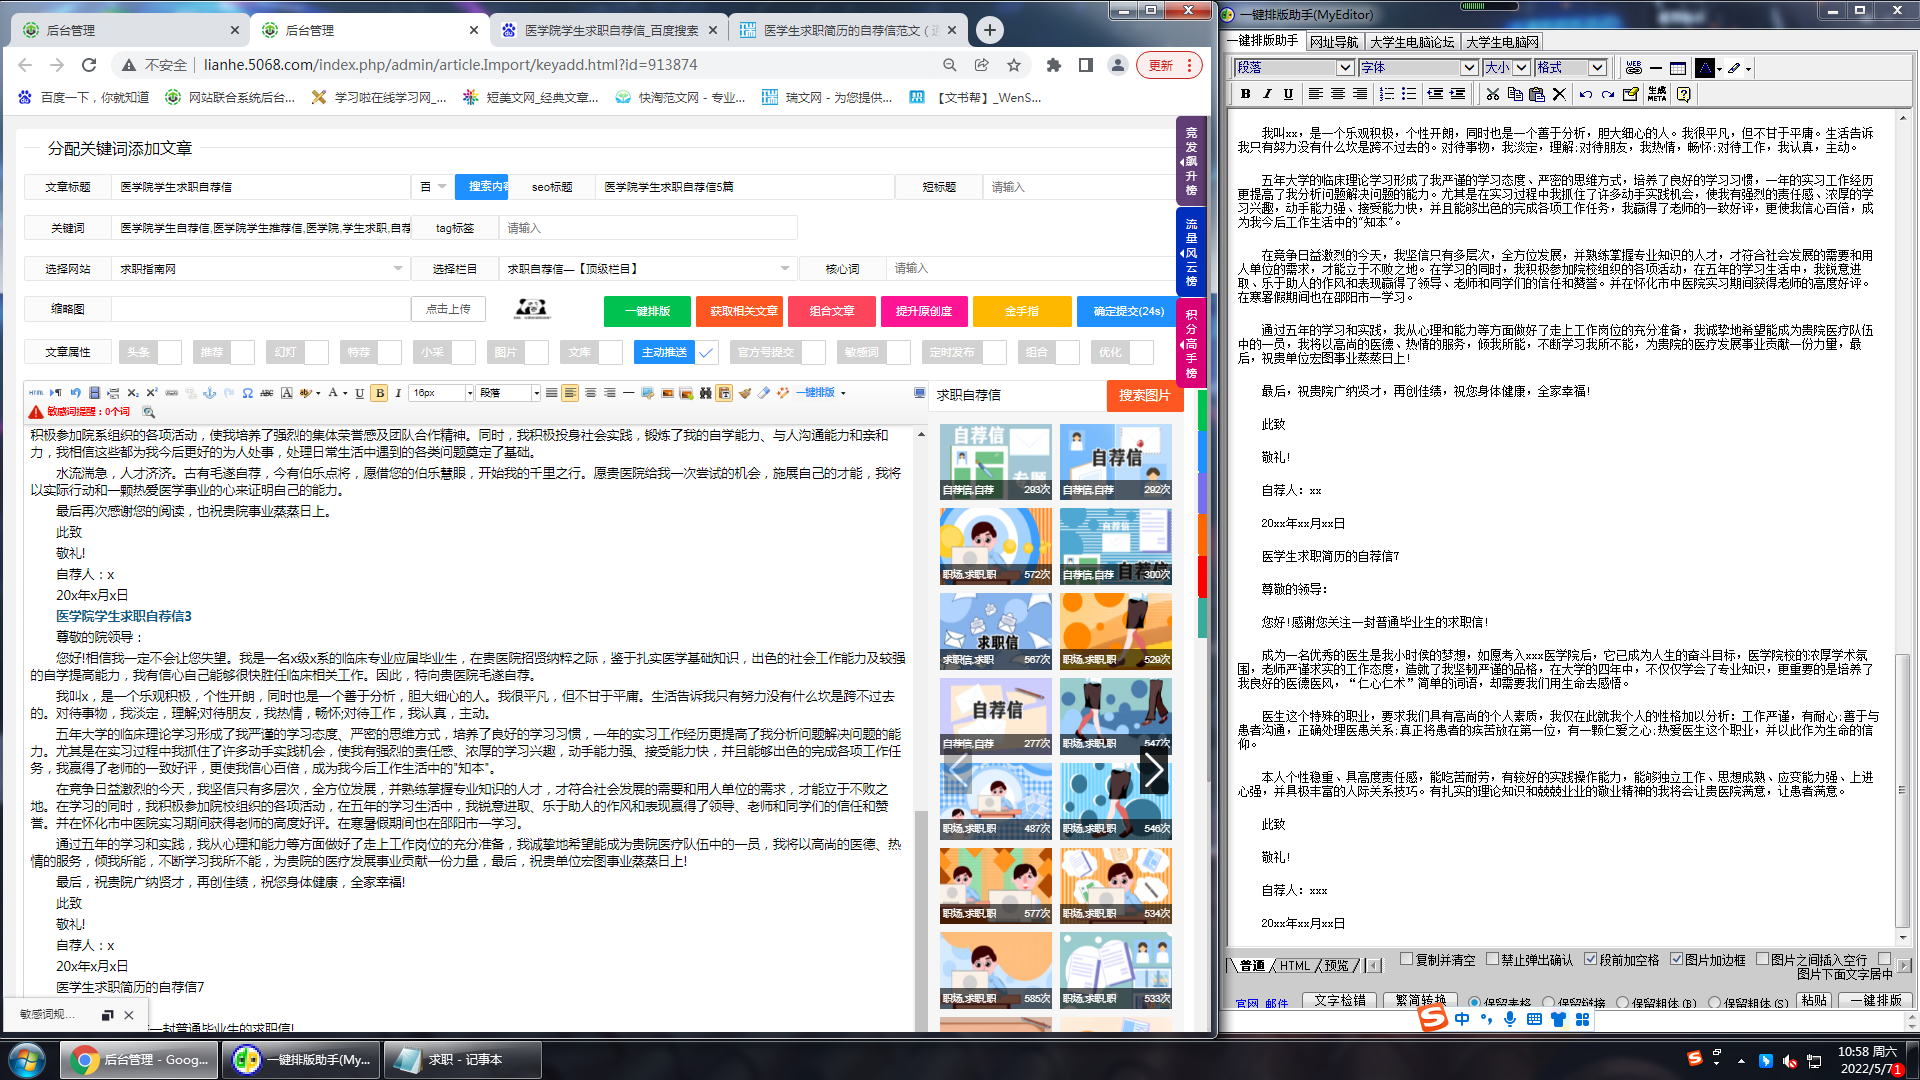Viewport: 1920px width, 1080px height.
Task: Toggle 图片加边框 checkbox
Action: pos(1676,959)
